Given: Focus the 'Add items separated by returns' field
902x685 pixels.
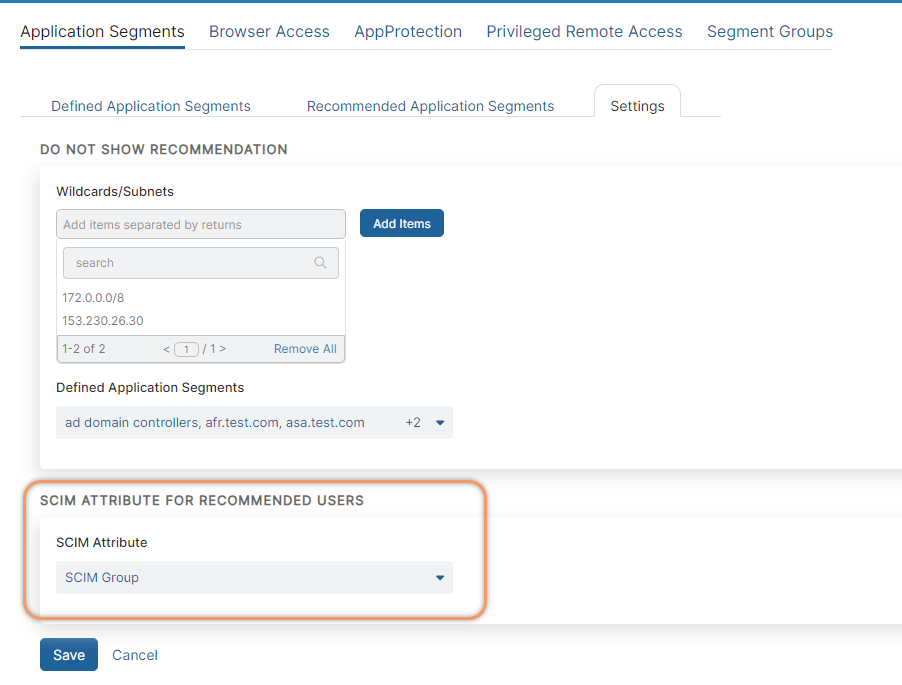Looking at the screenshot, I should point(201,224).
